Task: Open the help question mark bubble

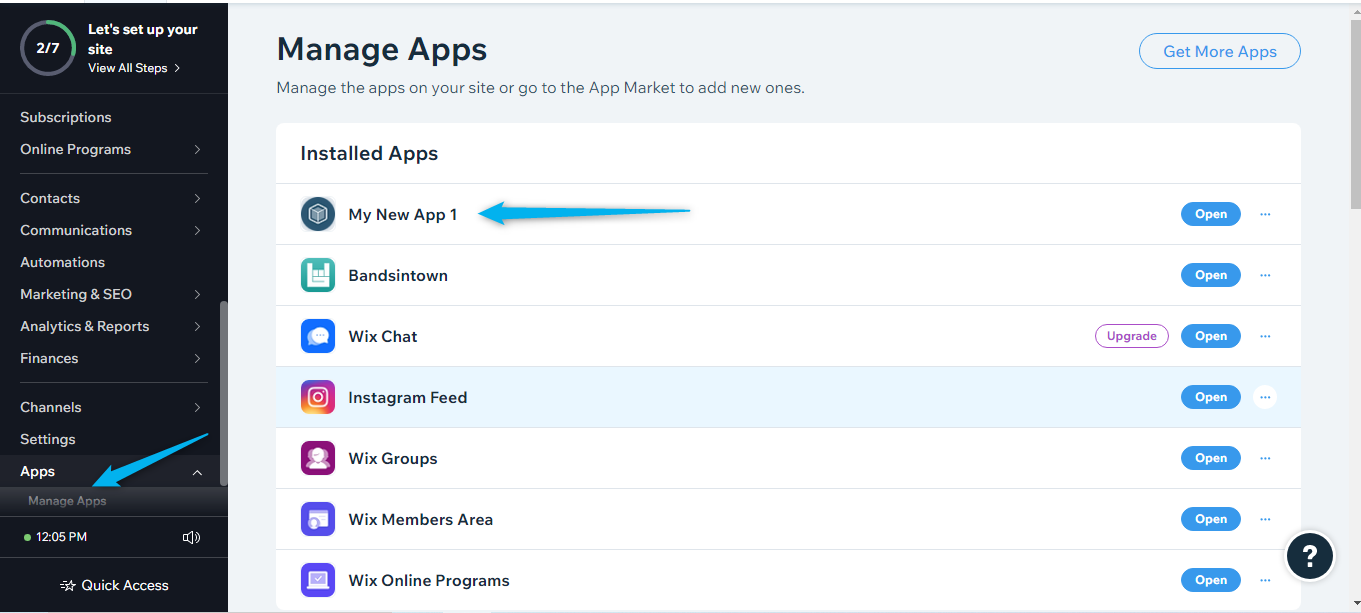Action: pos(1310,555)
